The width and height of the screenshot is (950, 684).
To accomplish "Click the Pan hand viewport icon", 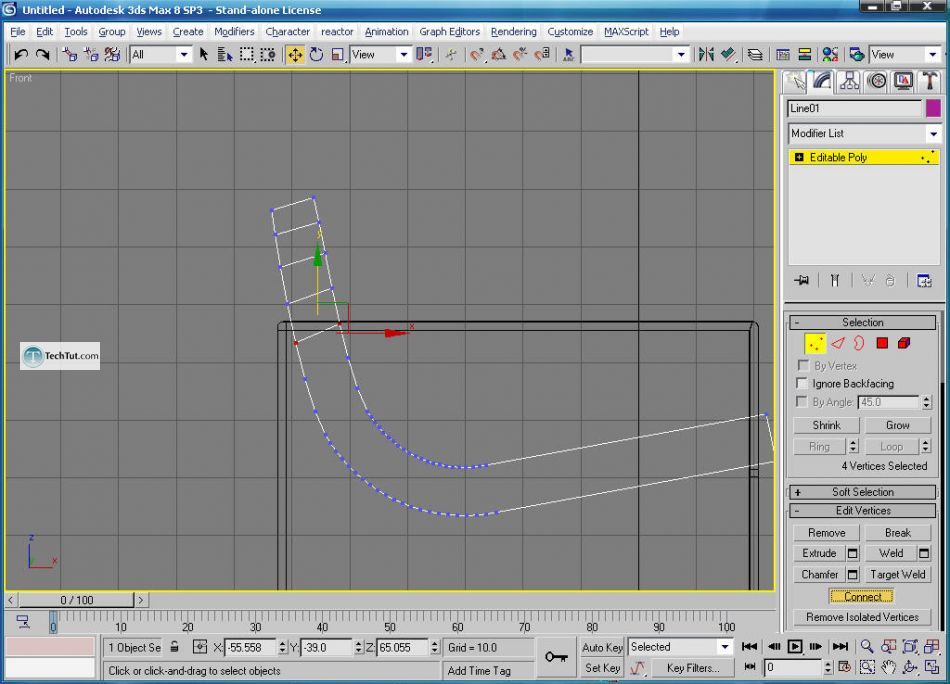I will coord(889,668).
